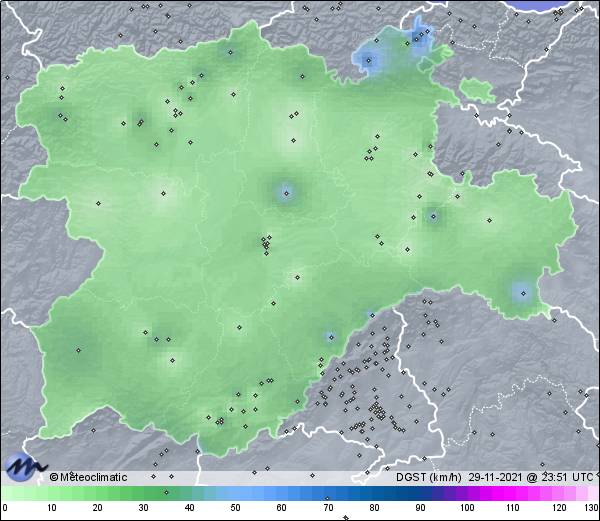Select the station marker in the central blue gust hotspot
This screenshot has width=600, height=521.
(286, 193)
